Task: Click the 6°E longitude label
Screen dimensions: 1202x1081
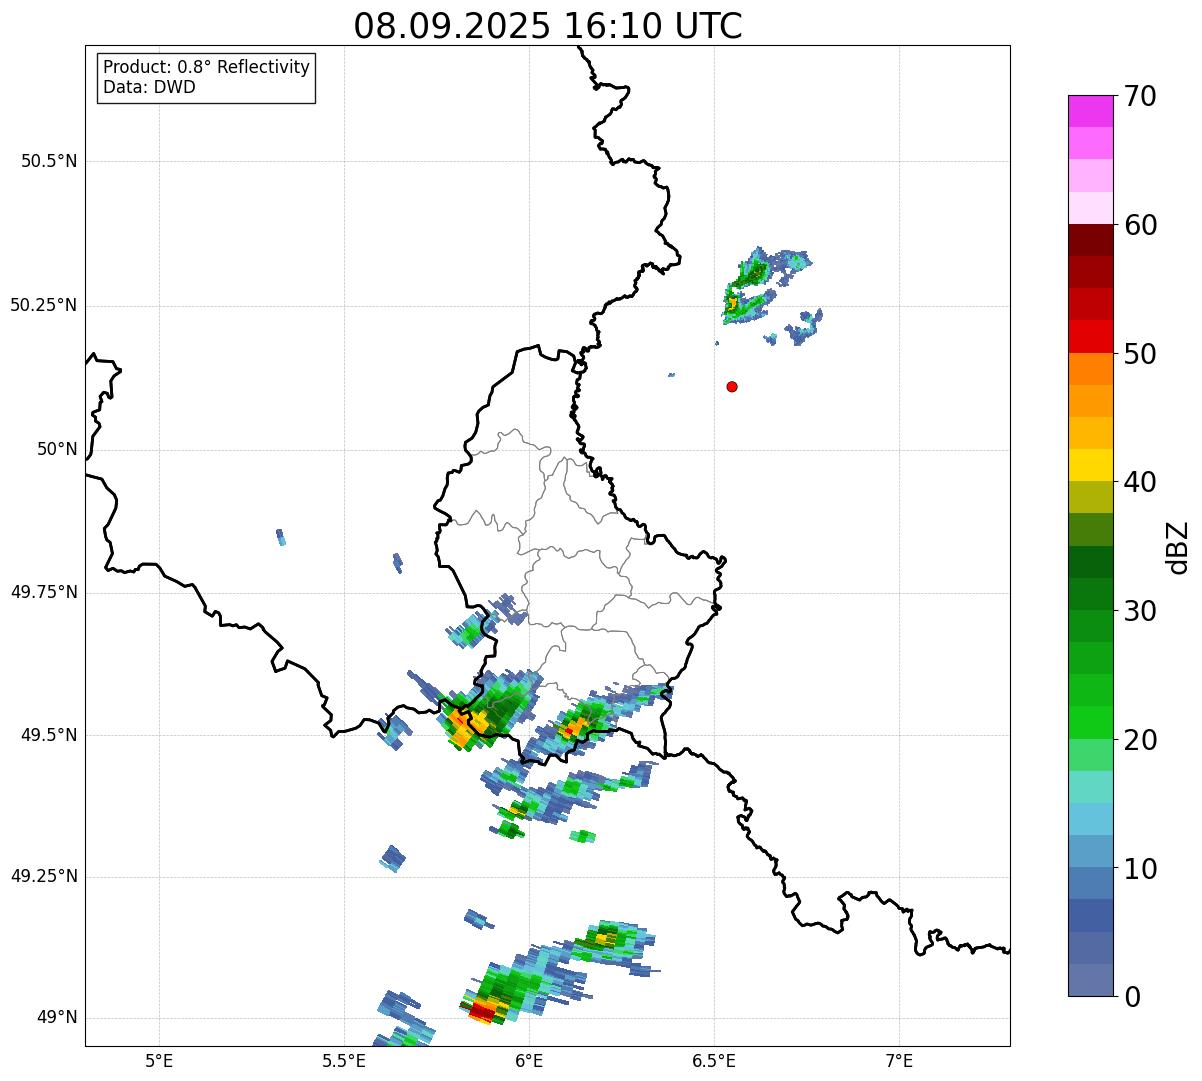Action: 529,1060
